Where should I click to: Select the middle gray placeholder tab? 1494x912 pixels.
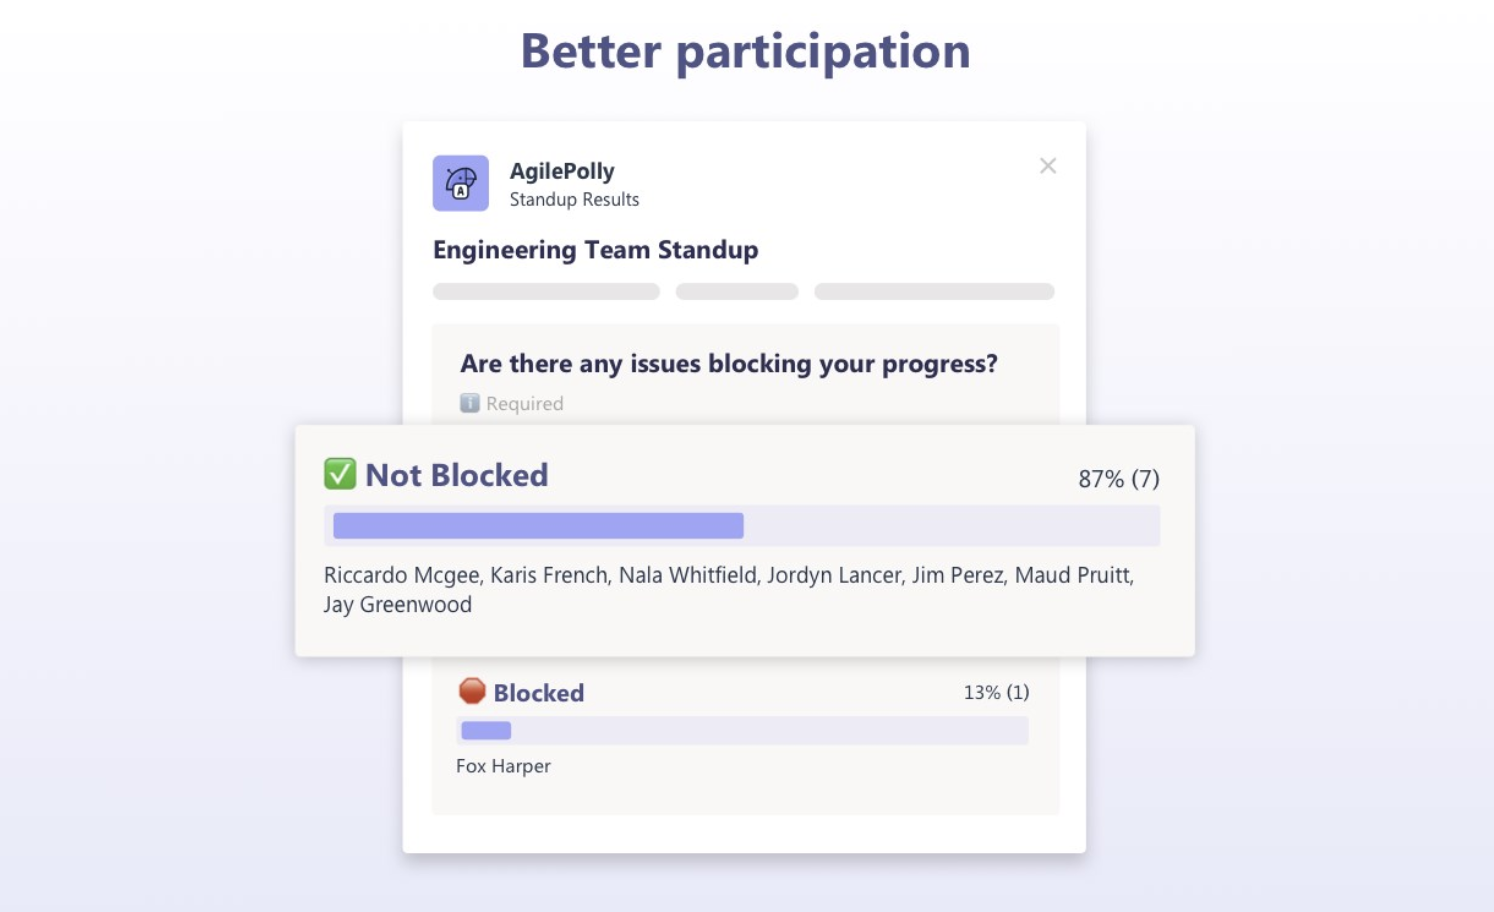(x=737, y=291)
